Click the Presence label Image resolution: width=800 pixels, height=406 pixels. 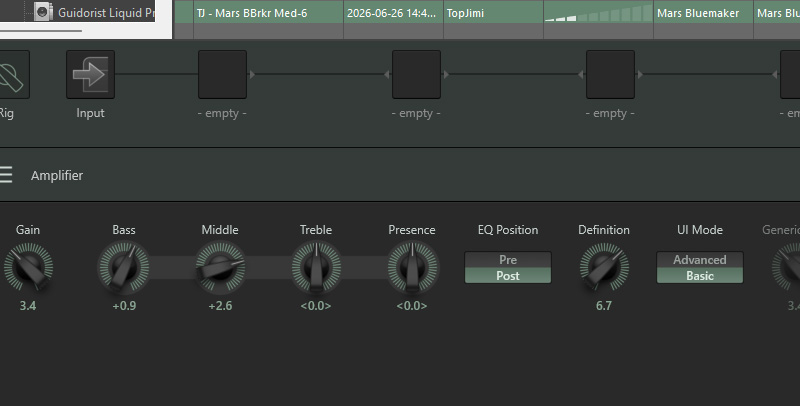pyautogui.click(x=412, y=230)
